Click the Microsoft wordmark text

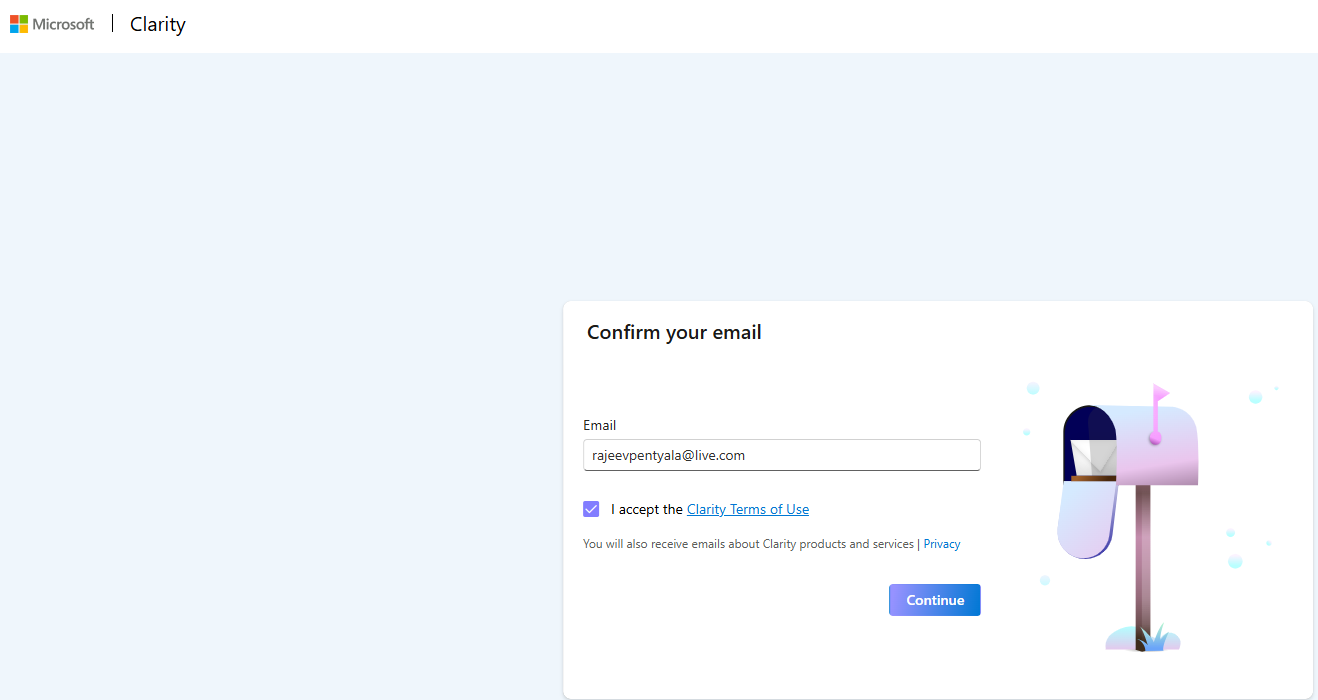(x=64, y=24)
